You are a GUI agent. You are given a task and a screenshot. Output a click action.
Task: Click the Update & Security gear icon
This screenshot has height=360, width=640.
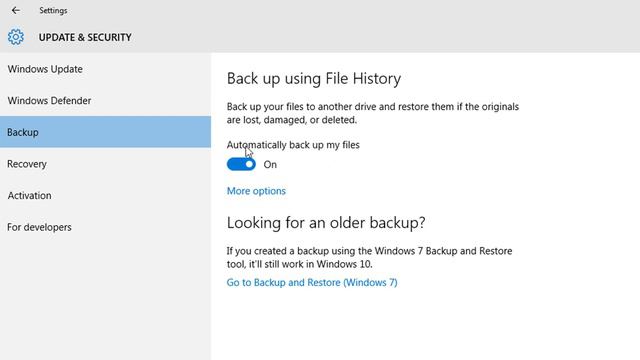tap(16, 37)
